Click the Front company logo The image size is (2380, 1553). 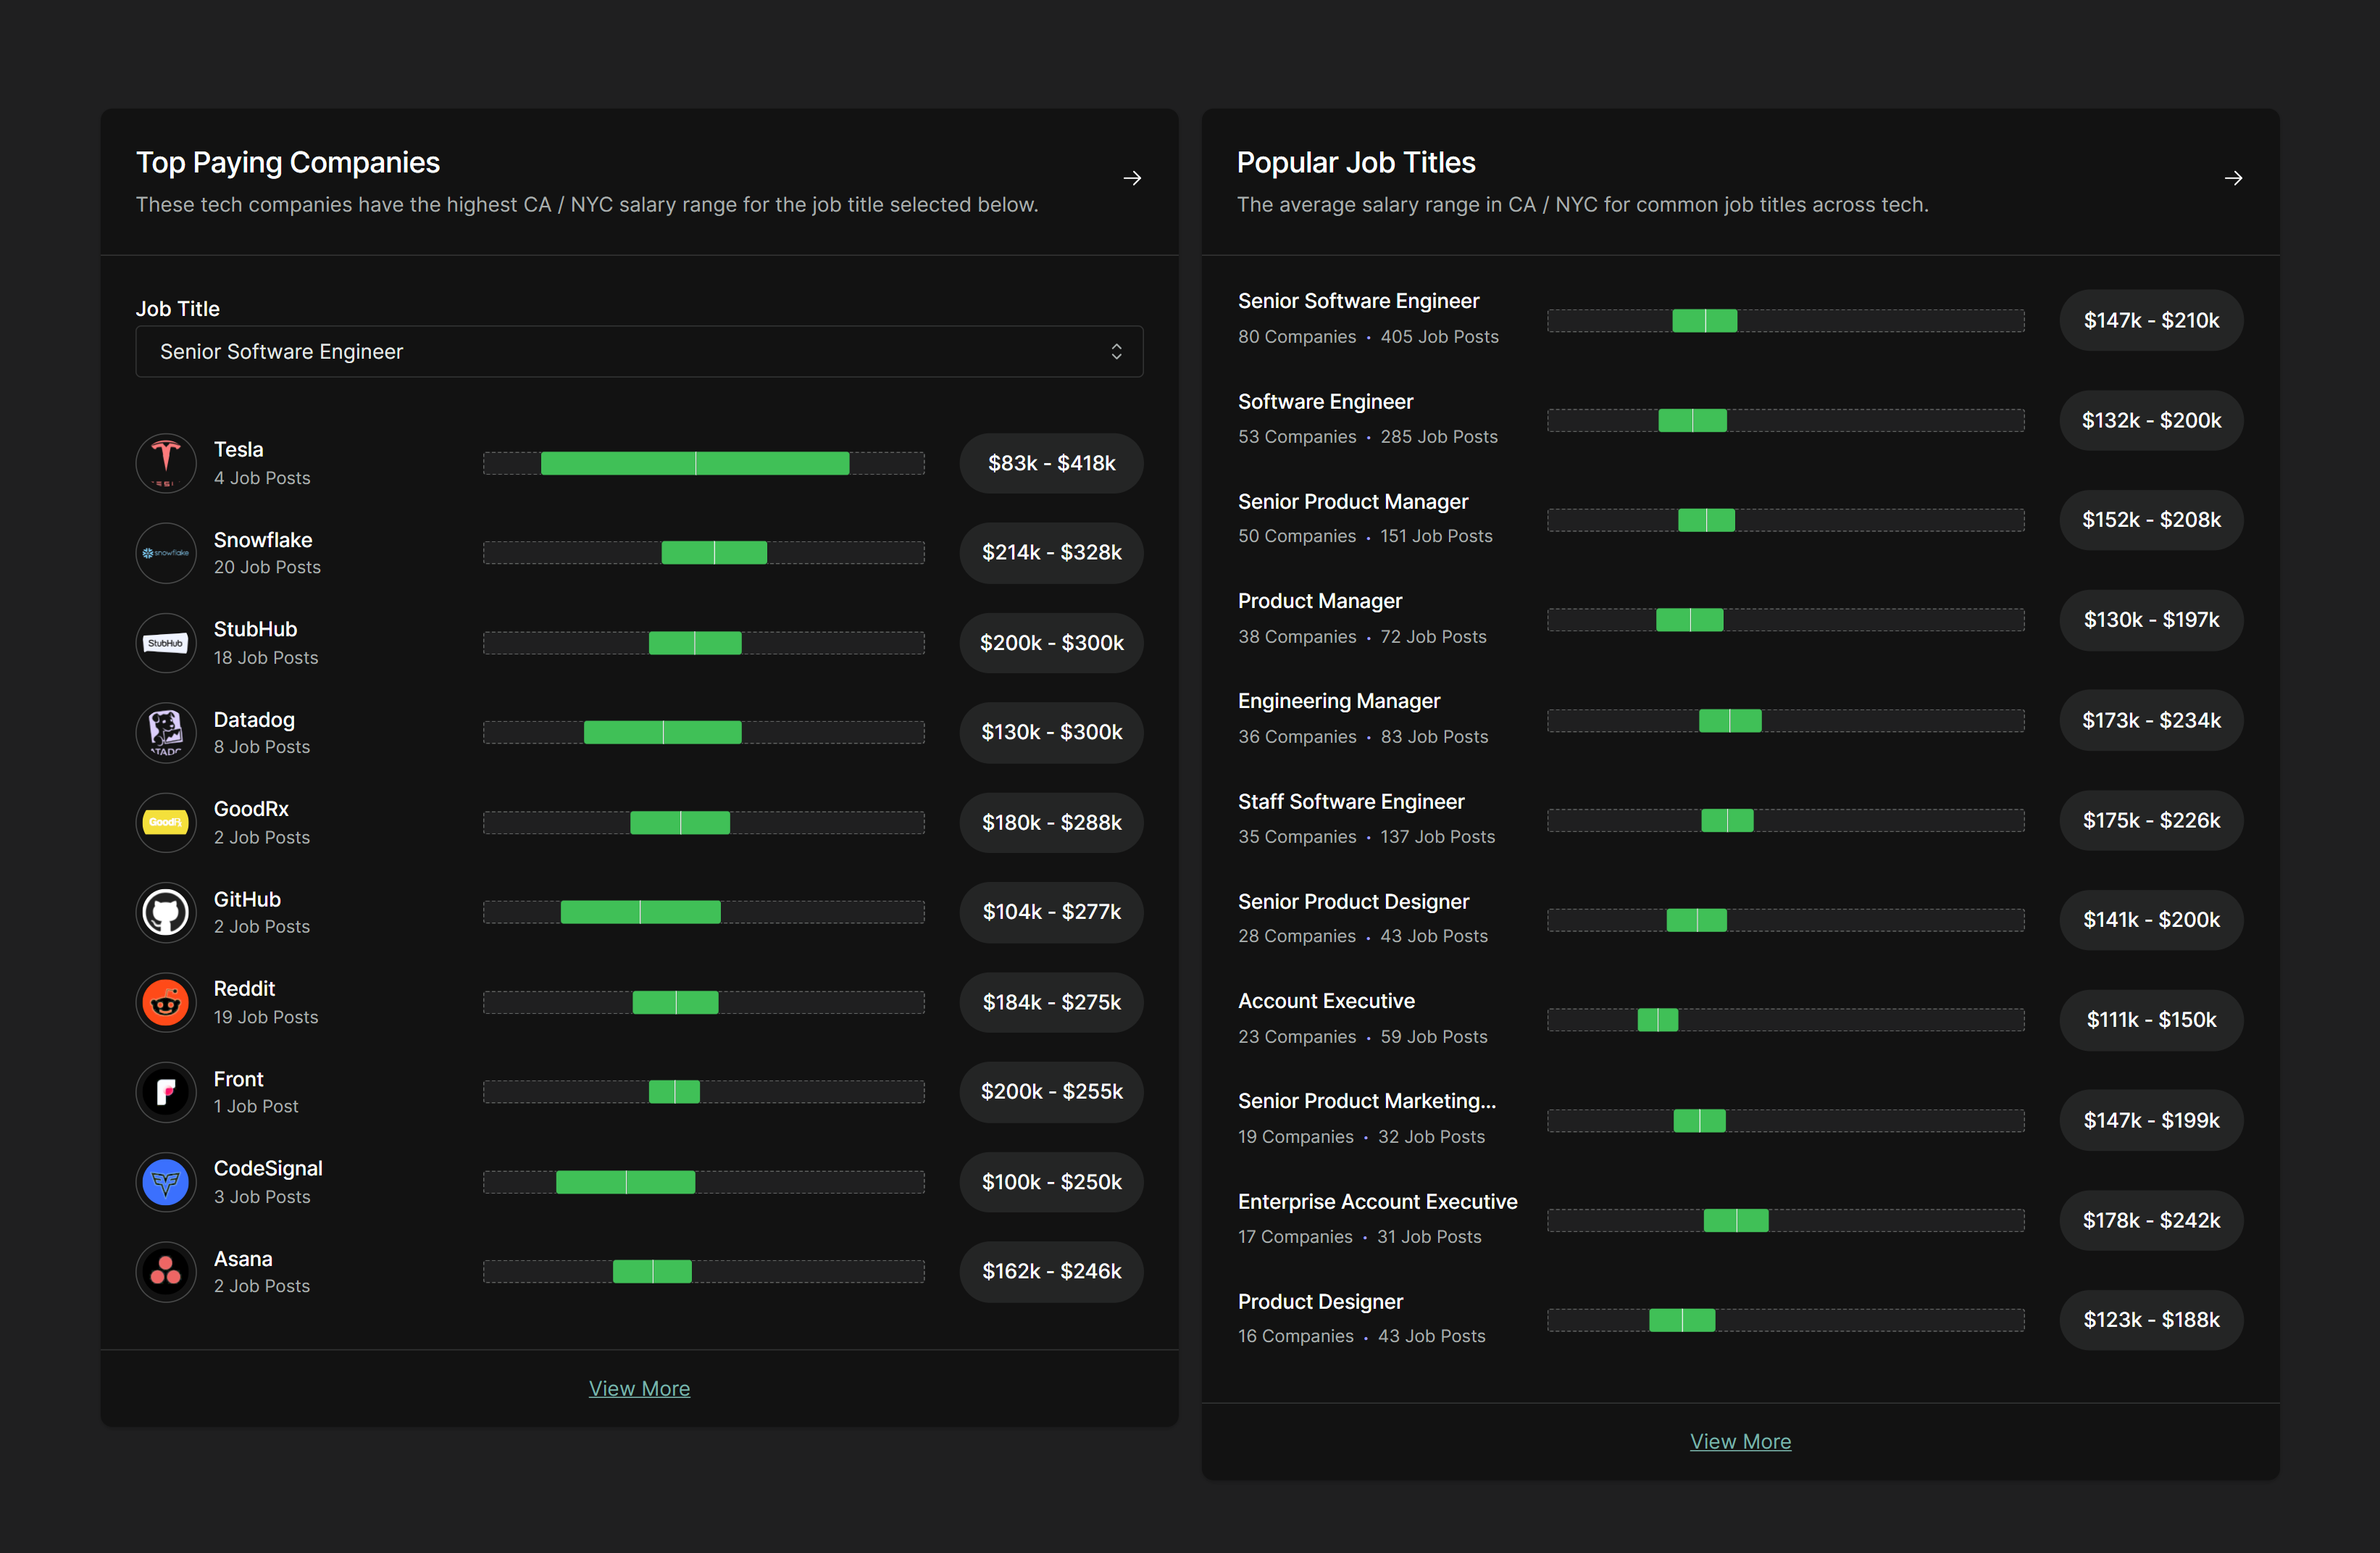[165, 1092]
